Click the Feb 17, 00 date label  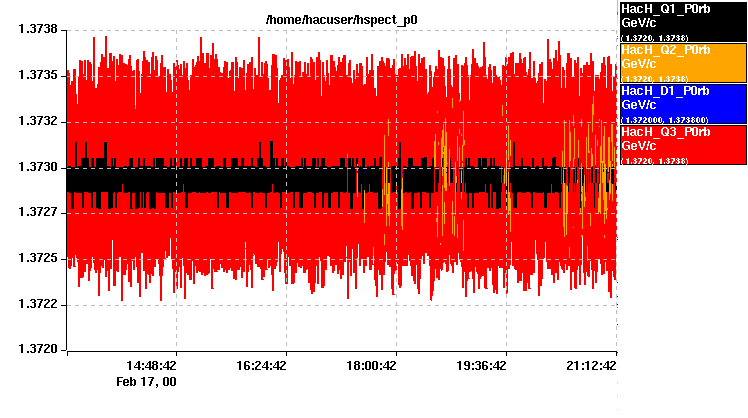[147, 381]
